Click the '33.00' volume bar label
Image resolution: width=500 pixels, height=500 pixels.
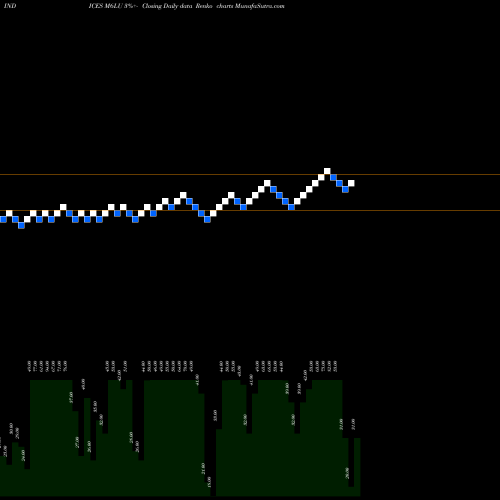tap(215, 415)
